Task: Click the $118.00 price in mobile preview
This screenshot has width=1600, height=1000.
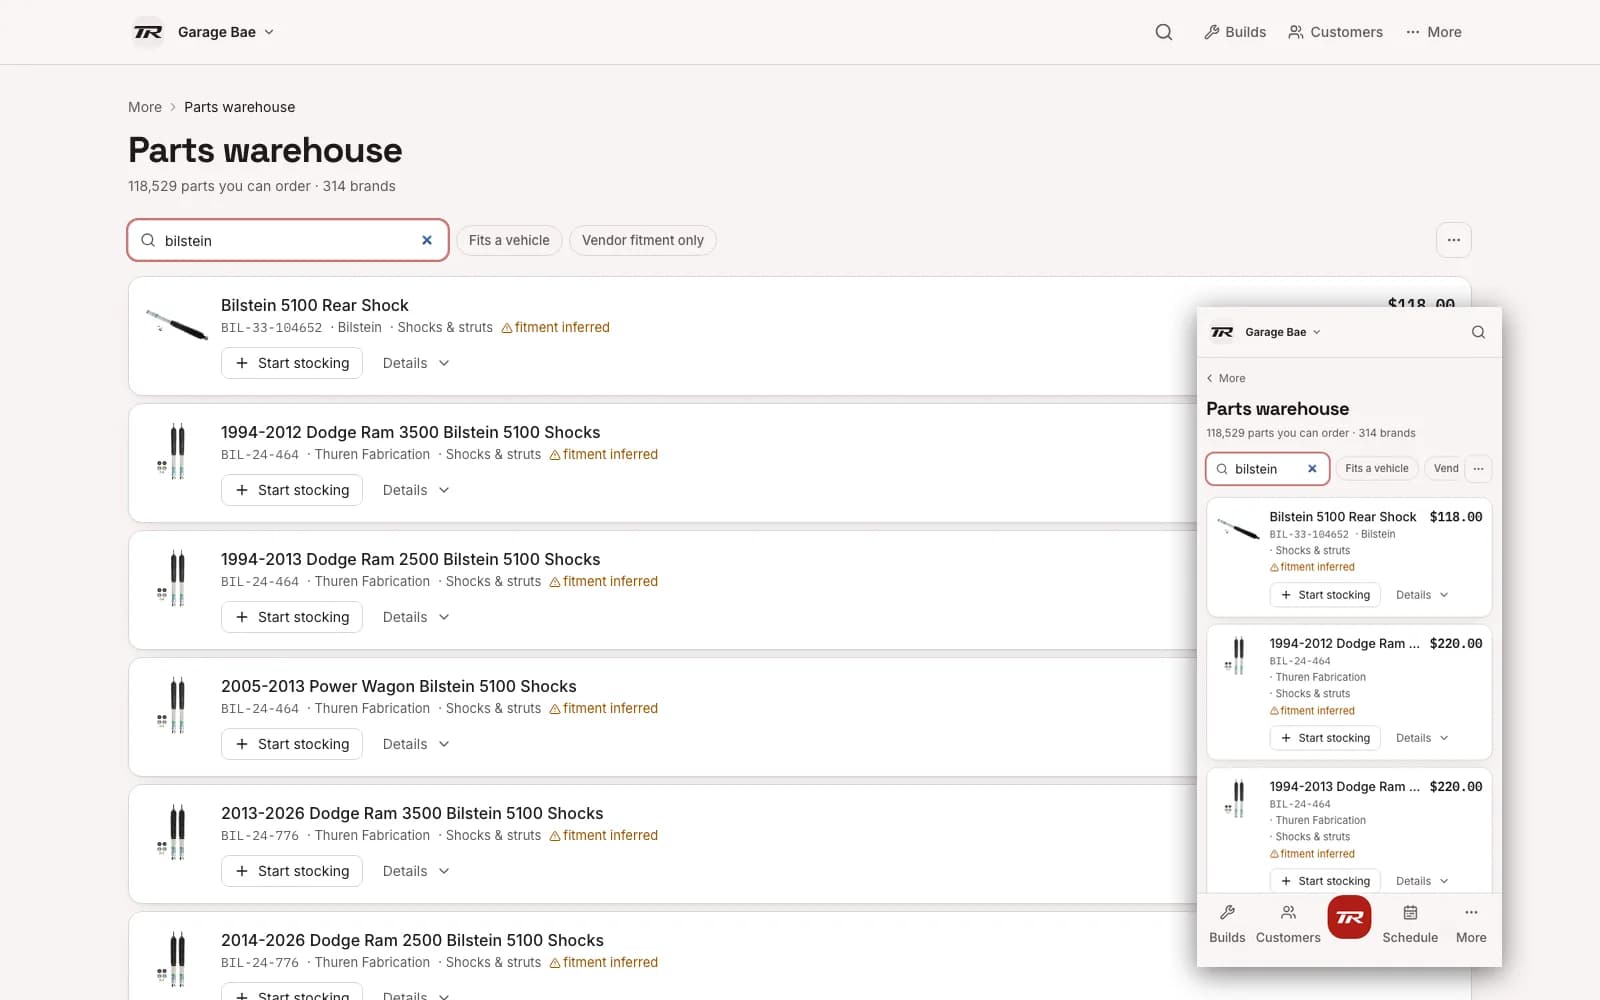Action: pos(1456,517)
